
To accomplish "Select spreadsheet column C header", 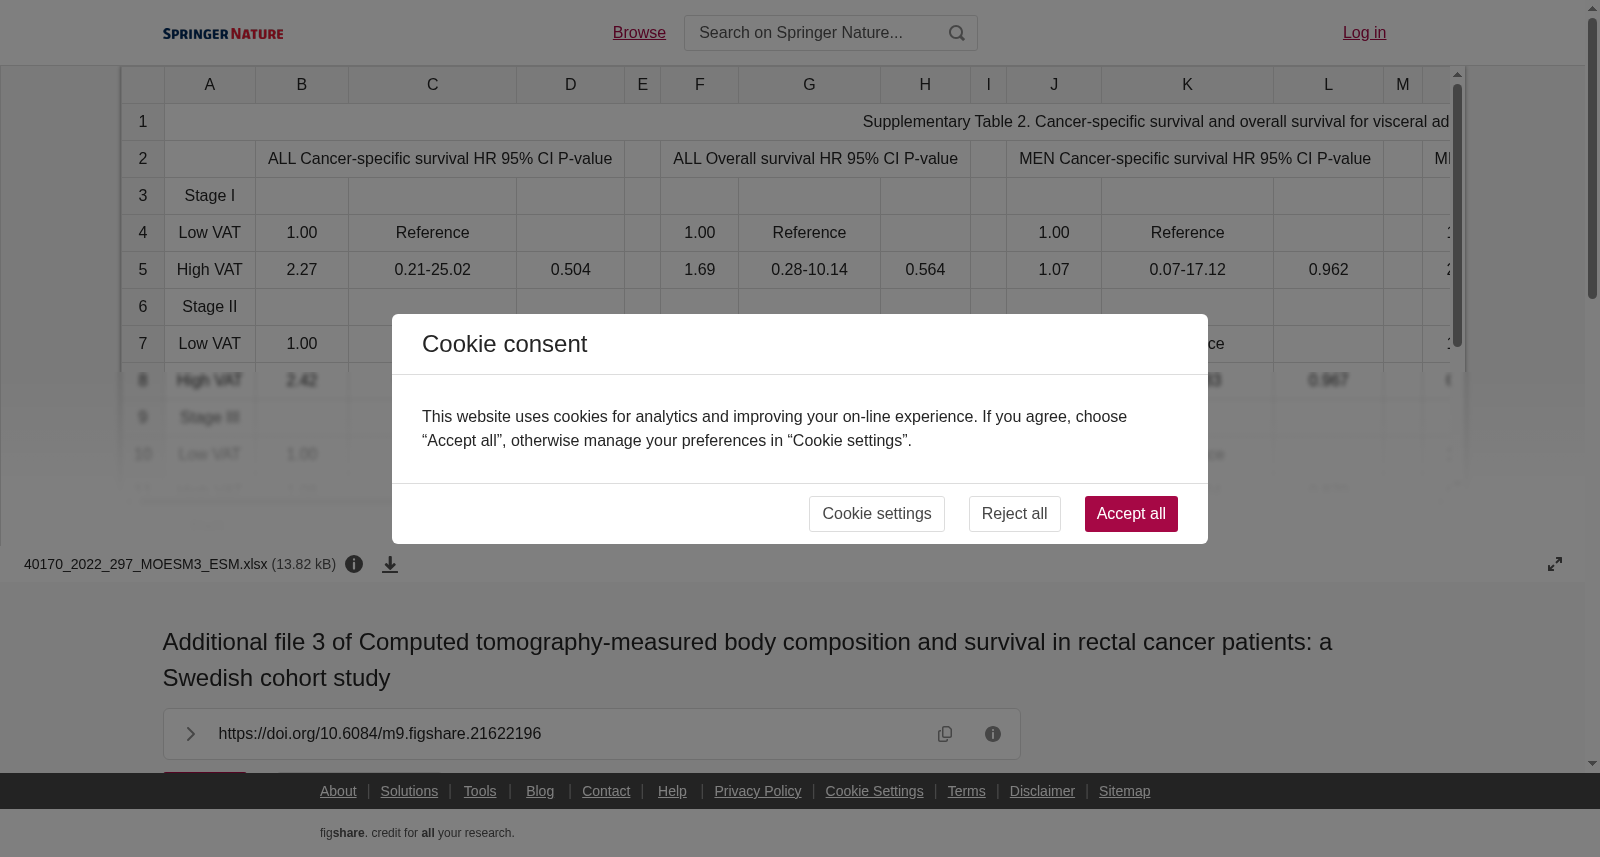I will [x=432, y=85].
